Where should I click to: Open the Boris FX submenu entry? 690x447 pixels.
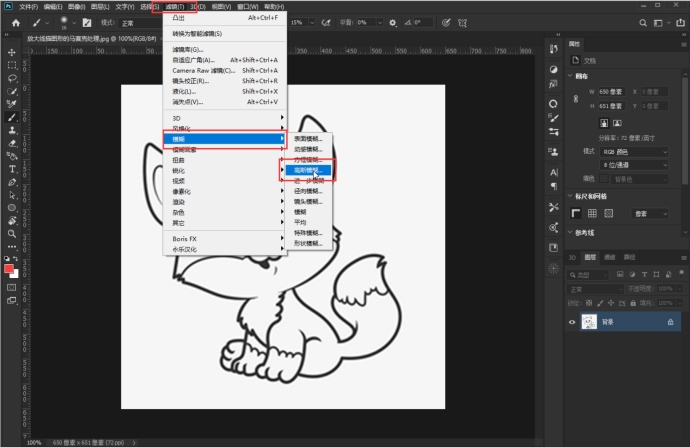tap(225, 238)
